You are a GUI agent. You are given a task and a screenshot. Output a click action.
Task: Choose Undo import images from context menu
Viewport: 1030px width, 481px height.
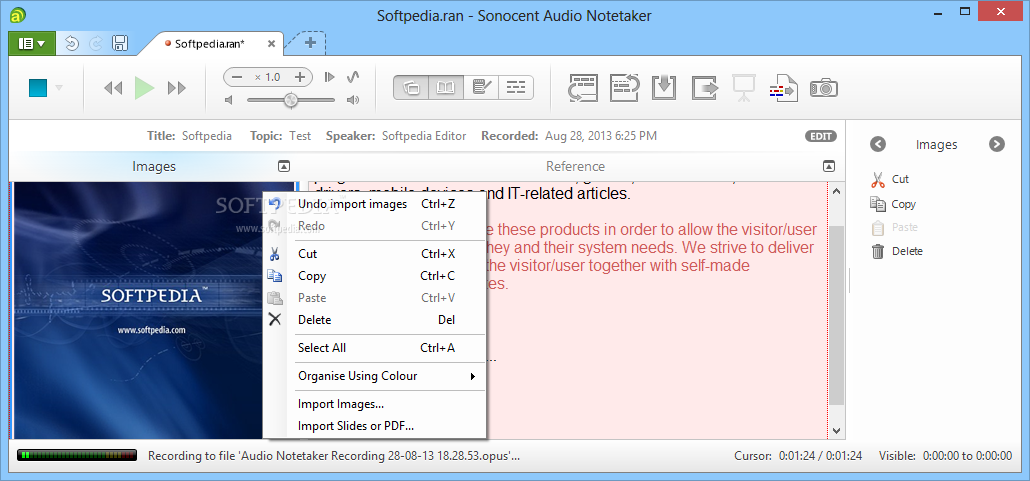click(x=374, y=204)
